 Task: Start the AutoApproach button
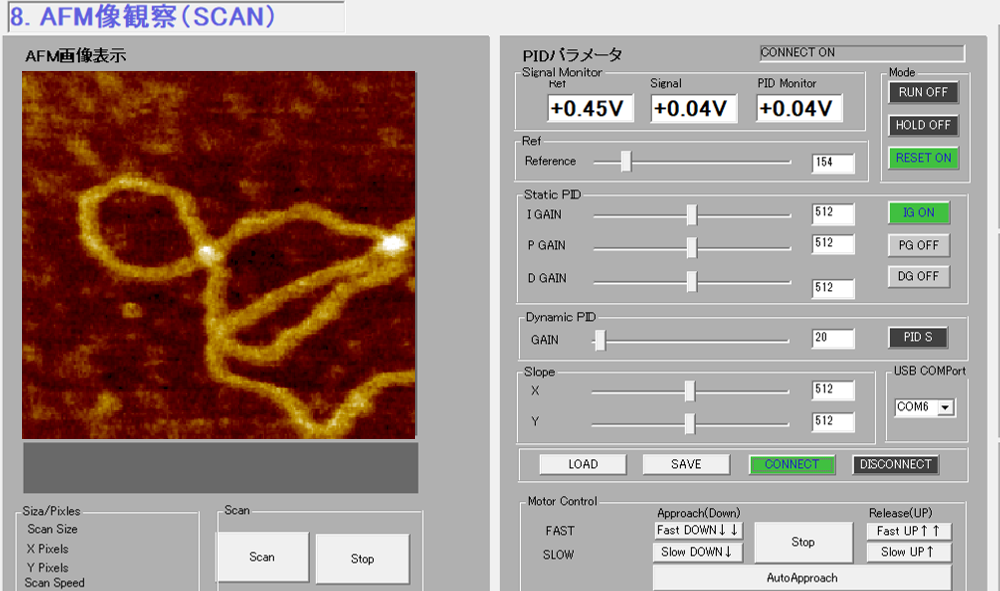click(x=802, y=578)
